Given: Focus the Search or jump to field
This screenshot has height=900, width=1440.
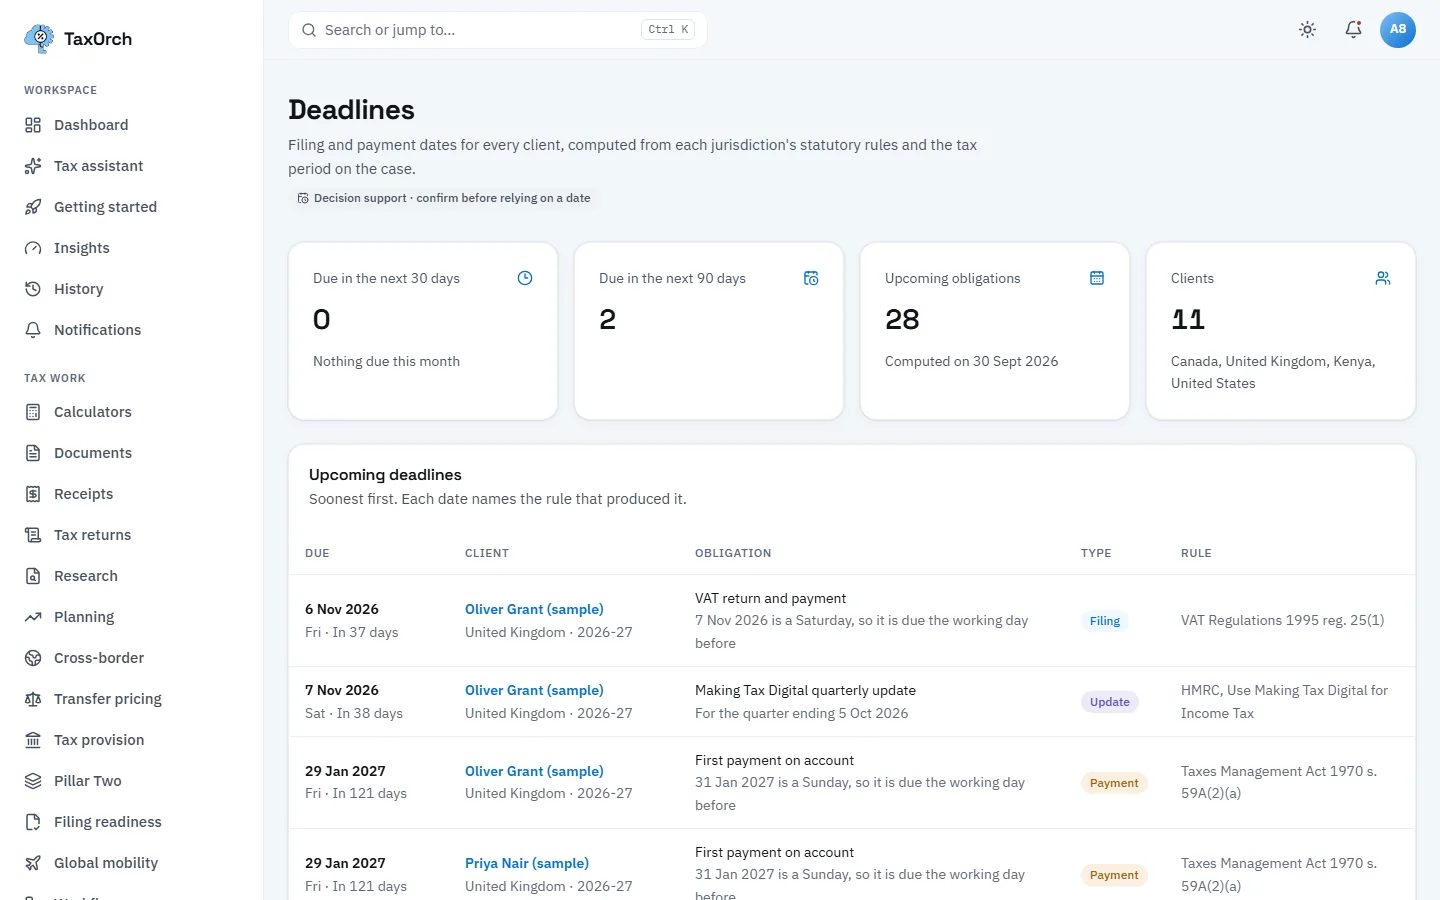Looking at the screenshot, I should (498, 30).
